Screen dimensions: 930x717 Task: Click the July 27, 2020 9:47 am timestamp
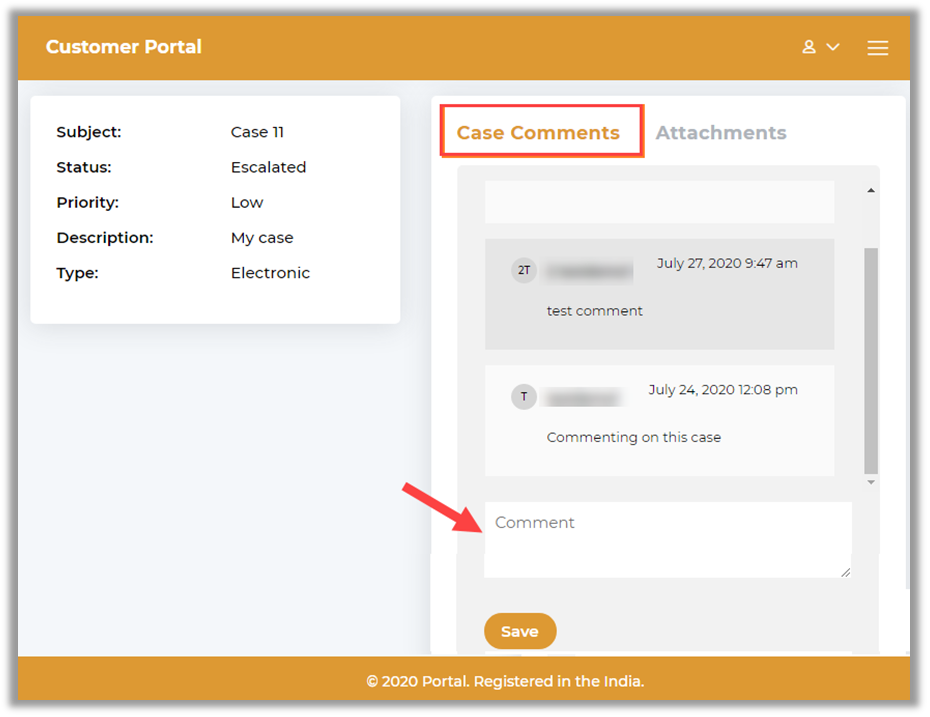[727, 263]
